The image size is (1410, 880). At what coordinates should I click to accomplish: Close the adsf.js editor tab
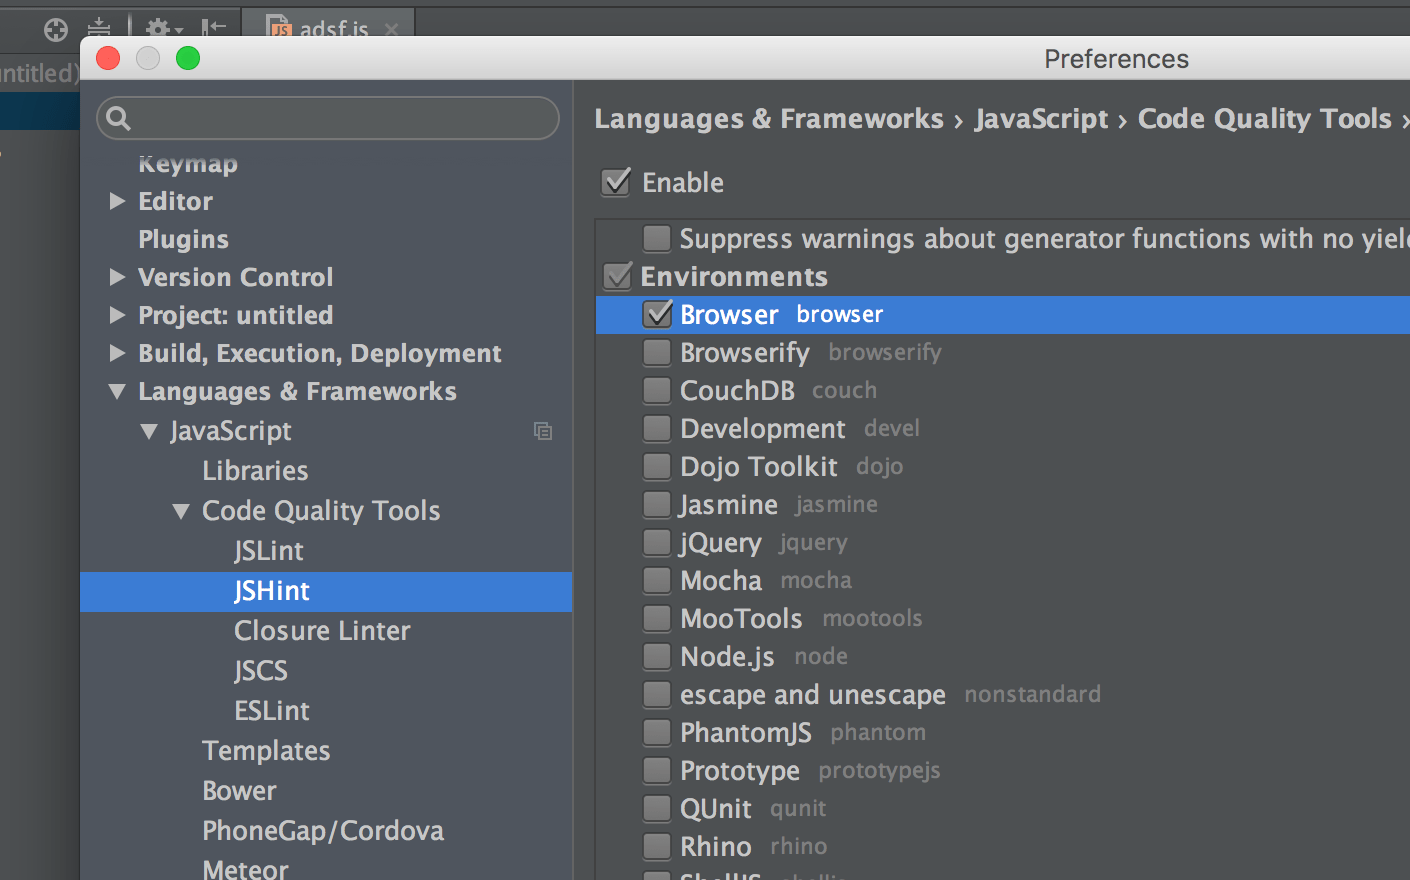pos(392,30)
